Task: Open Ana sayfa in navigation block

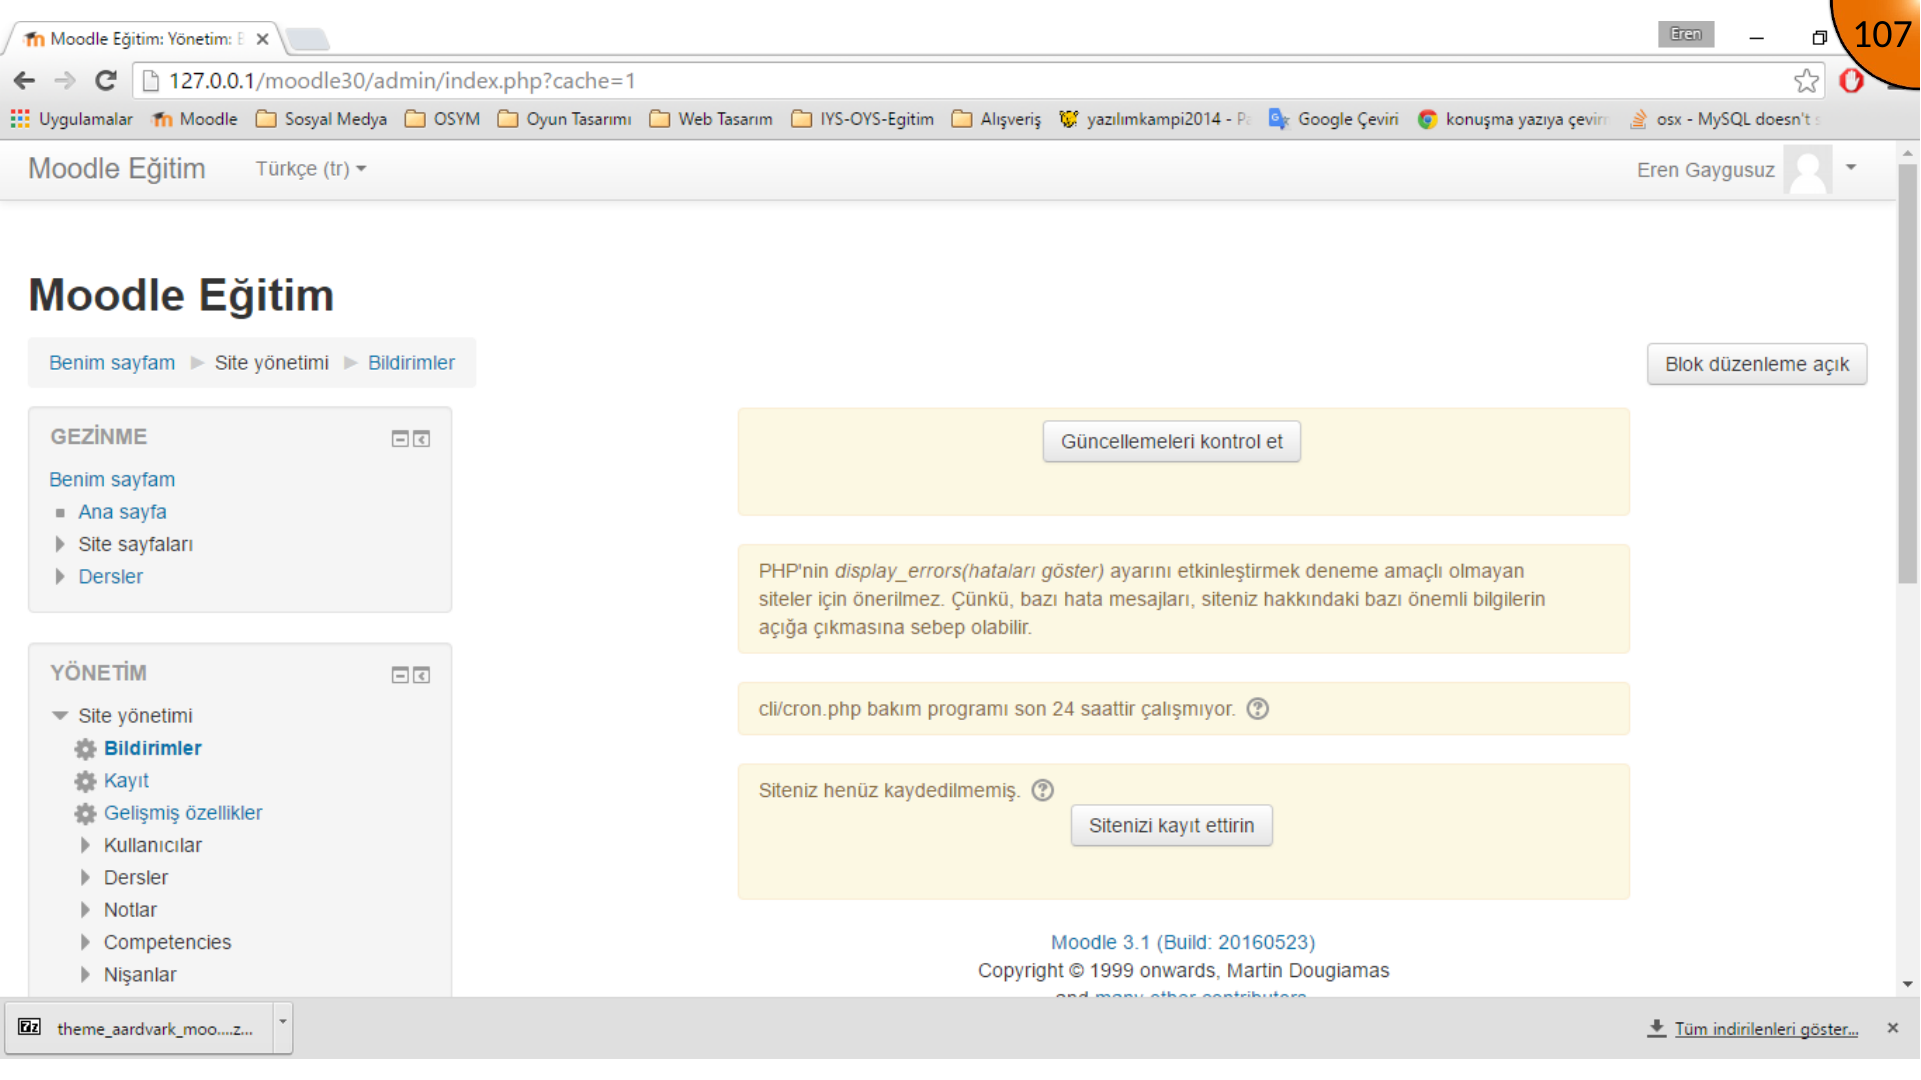Action: (122, 512)
